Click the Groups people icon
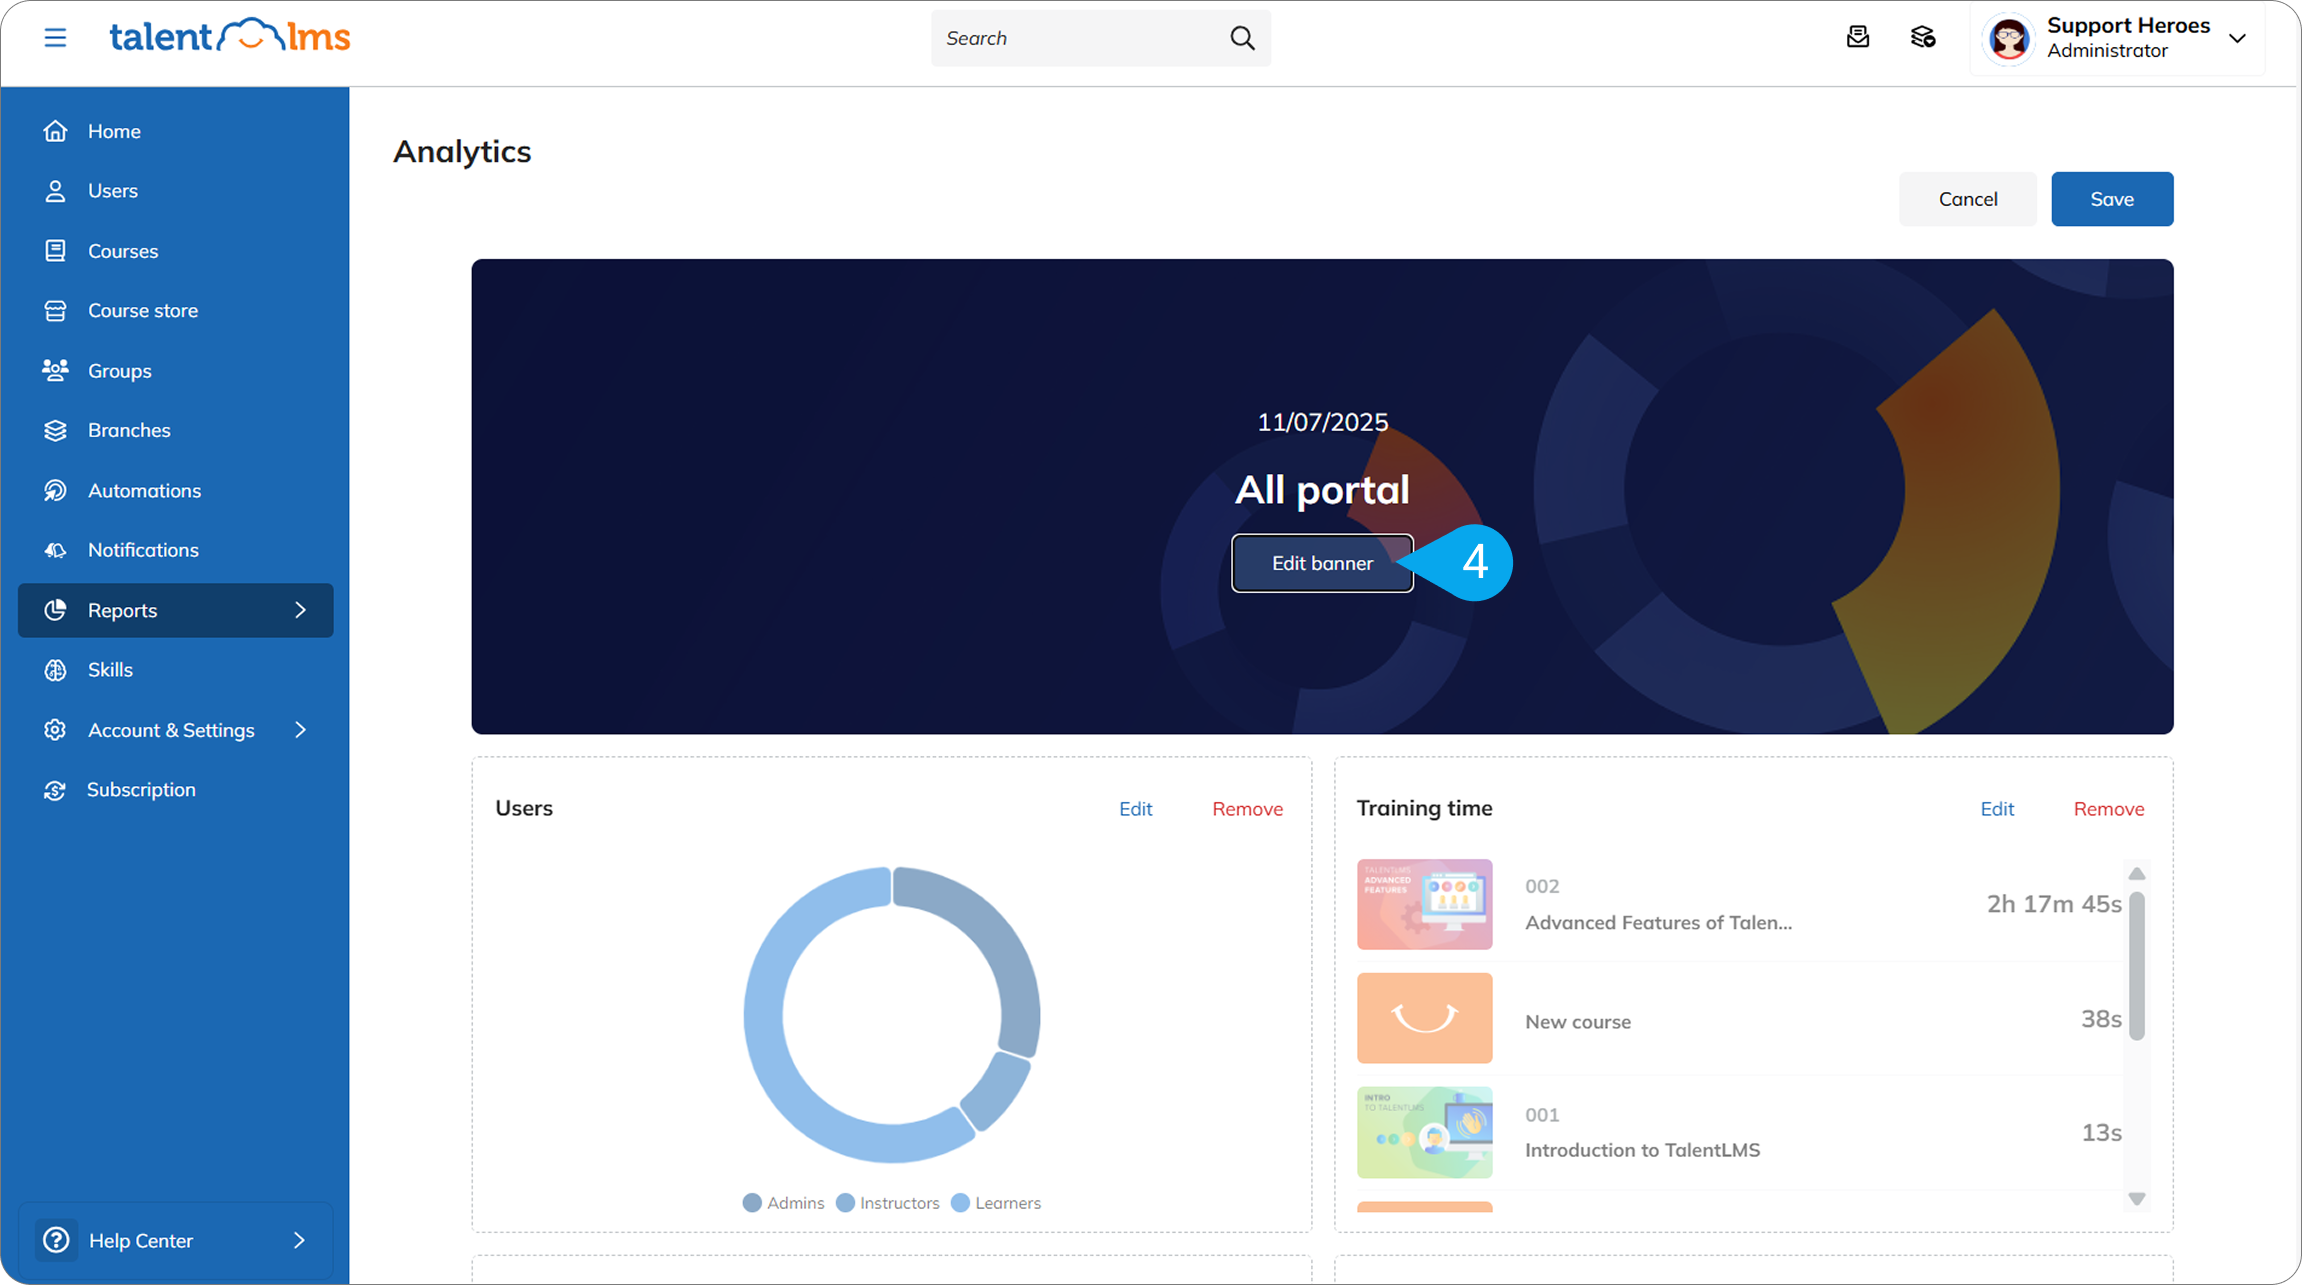Image resolution: width=2302 pixels, height=1285 pixels. [x=55, y=370]
